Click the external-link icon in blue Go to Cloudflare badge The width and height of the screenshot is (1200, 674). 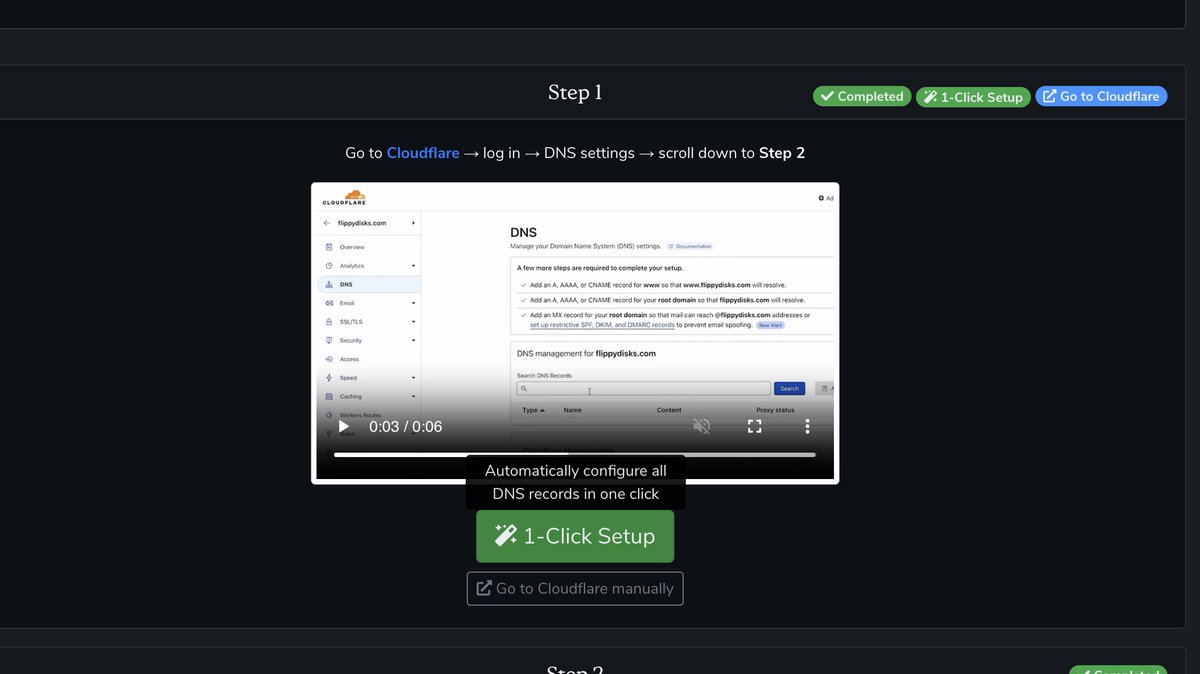[x=1049, y=96]
